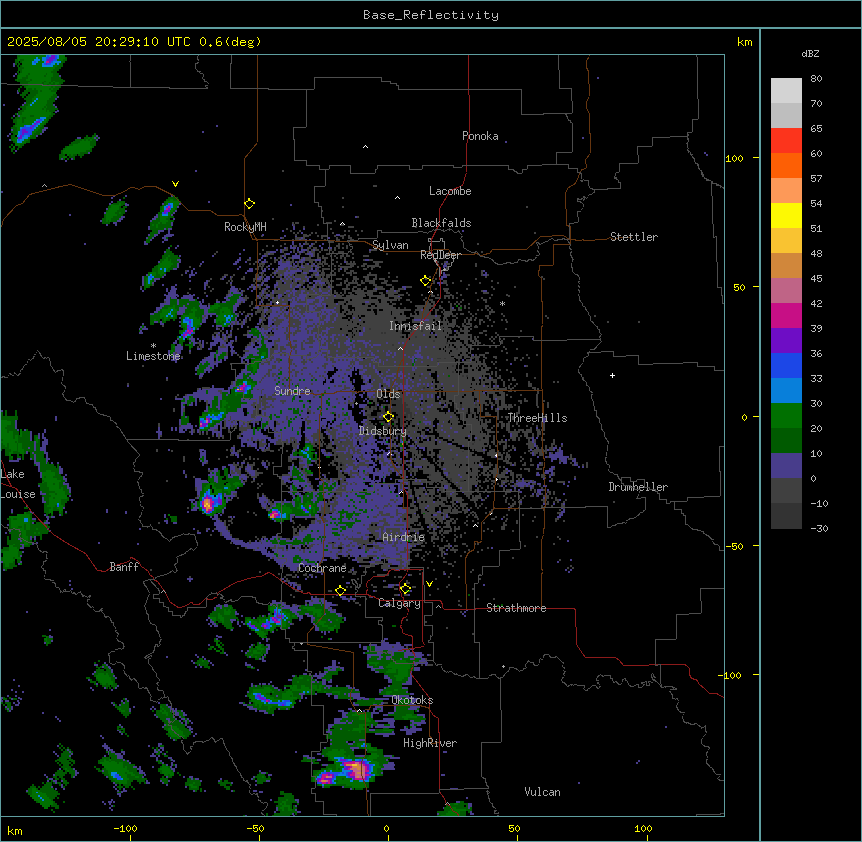
Task: Pick the green 20-30 dBZ legend swatch
Action: tap(786, 416)
